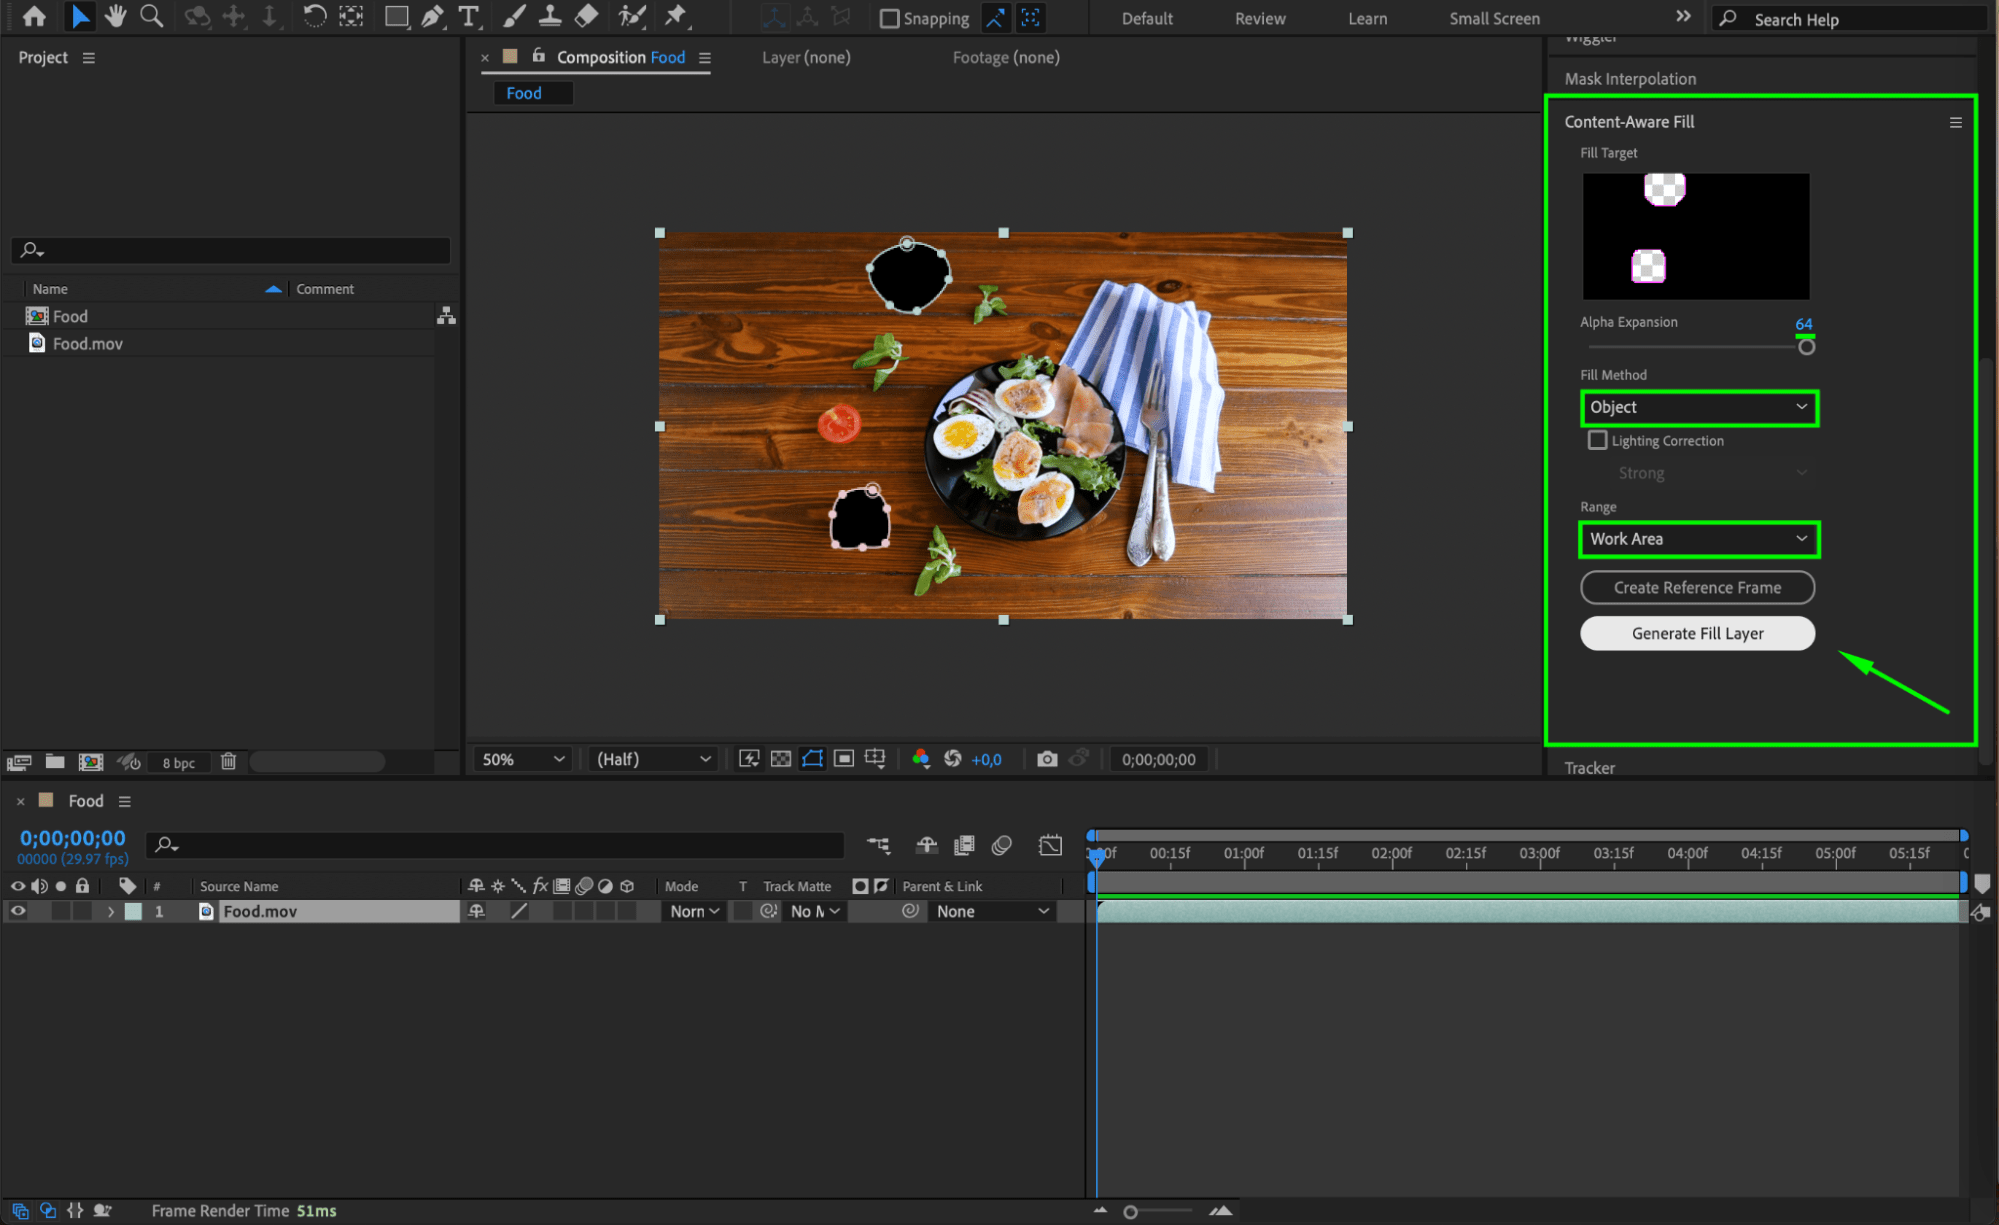Enable the Lighting Correction checkbox
The width and height of the screenshot is (1999, 1225).
[x=1597, y=440]
